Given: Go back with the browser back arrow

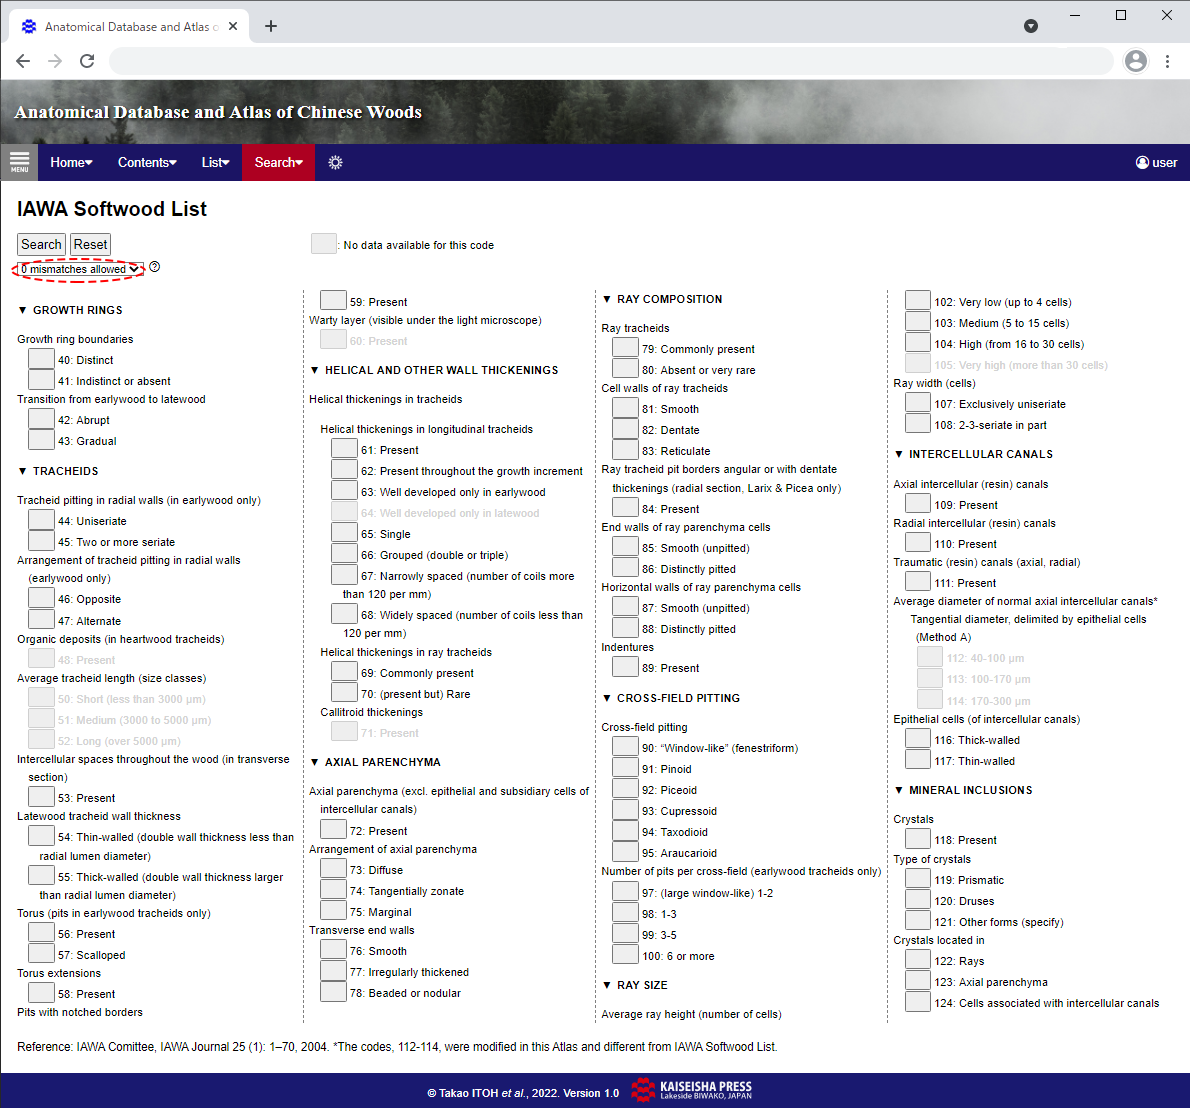Looking at the screenshot, I should (24, 61).
